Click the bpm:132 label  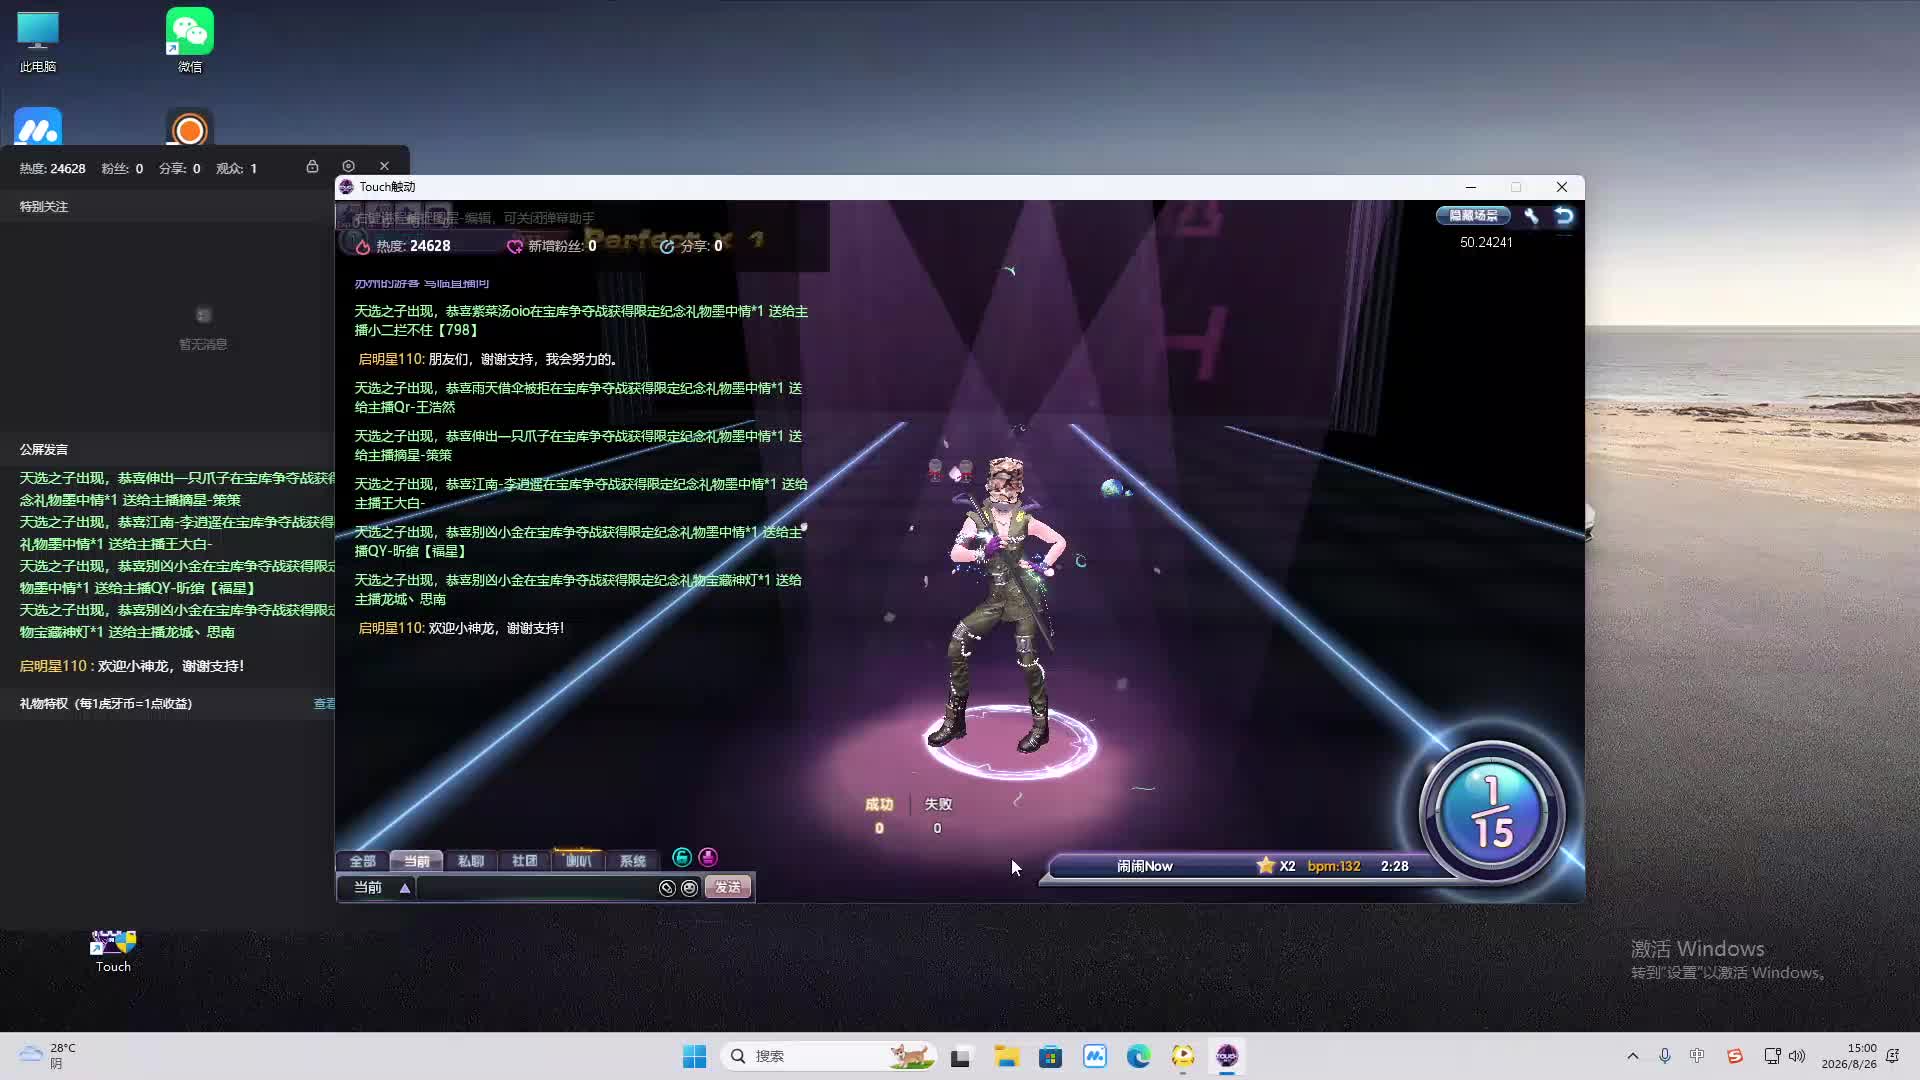1334,867
